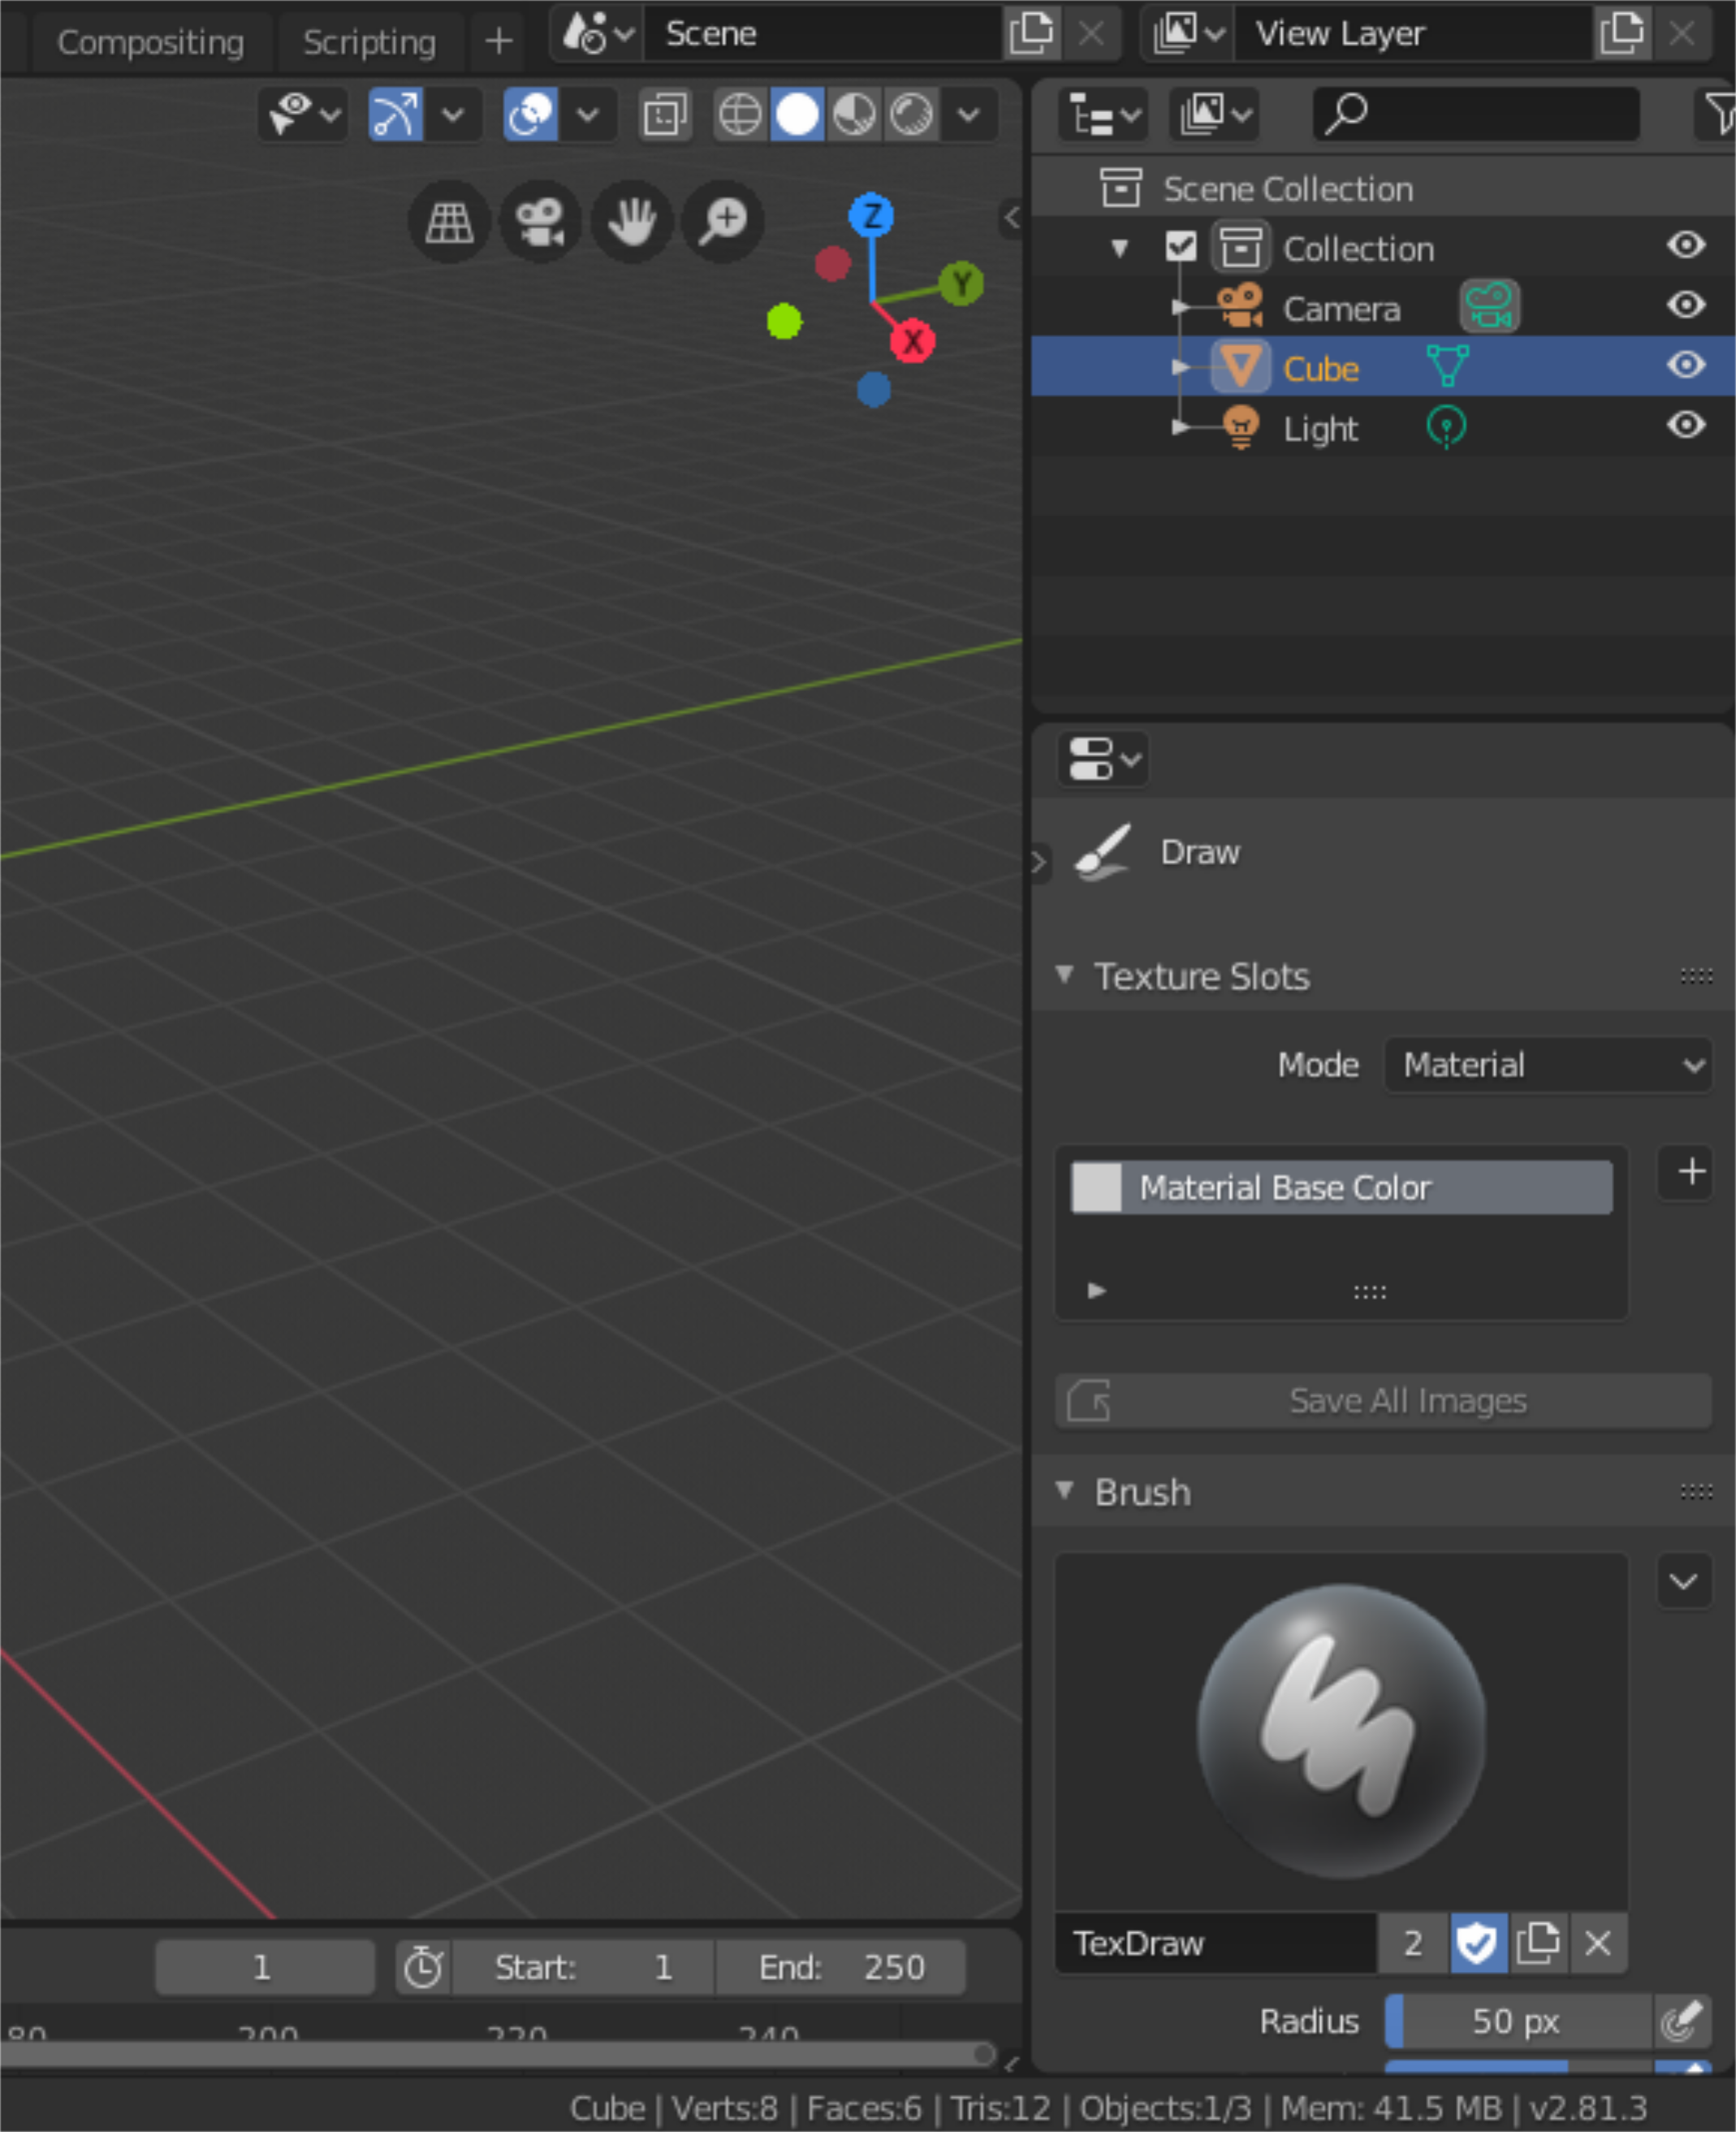Switch to solid viewport shading
Viewport: 1736px width, 2132px height.
click(x=797, y=114)
